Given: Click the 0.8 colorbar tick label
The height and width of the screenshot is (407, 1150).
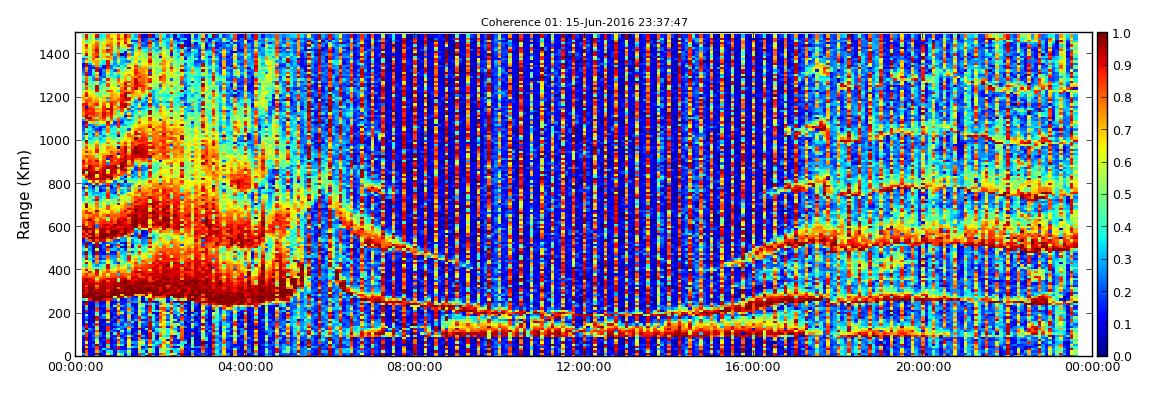Looking at the screenshot, I should pyautogui.click(x=1121, y=98).
